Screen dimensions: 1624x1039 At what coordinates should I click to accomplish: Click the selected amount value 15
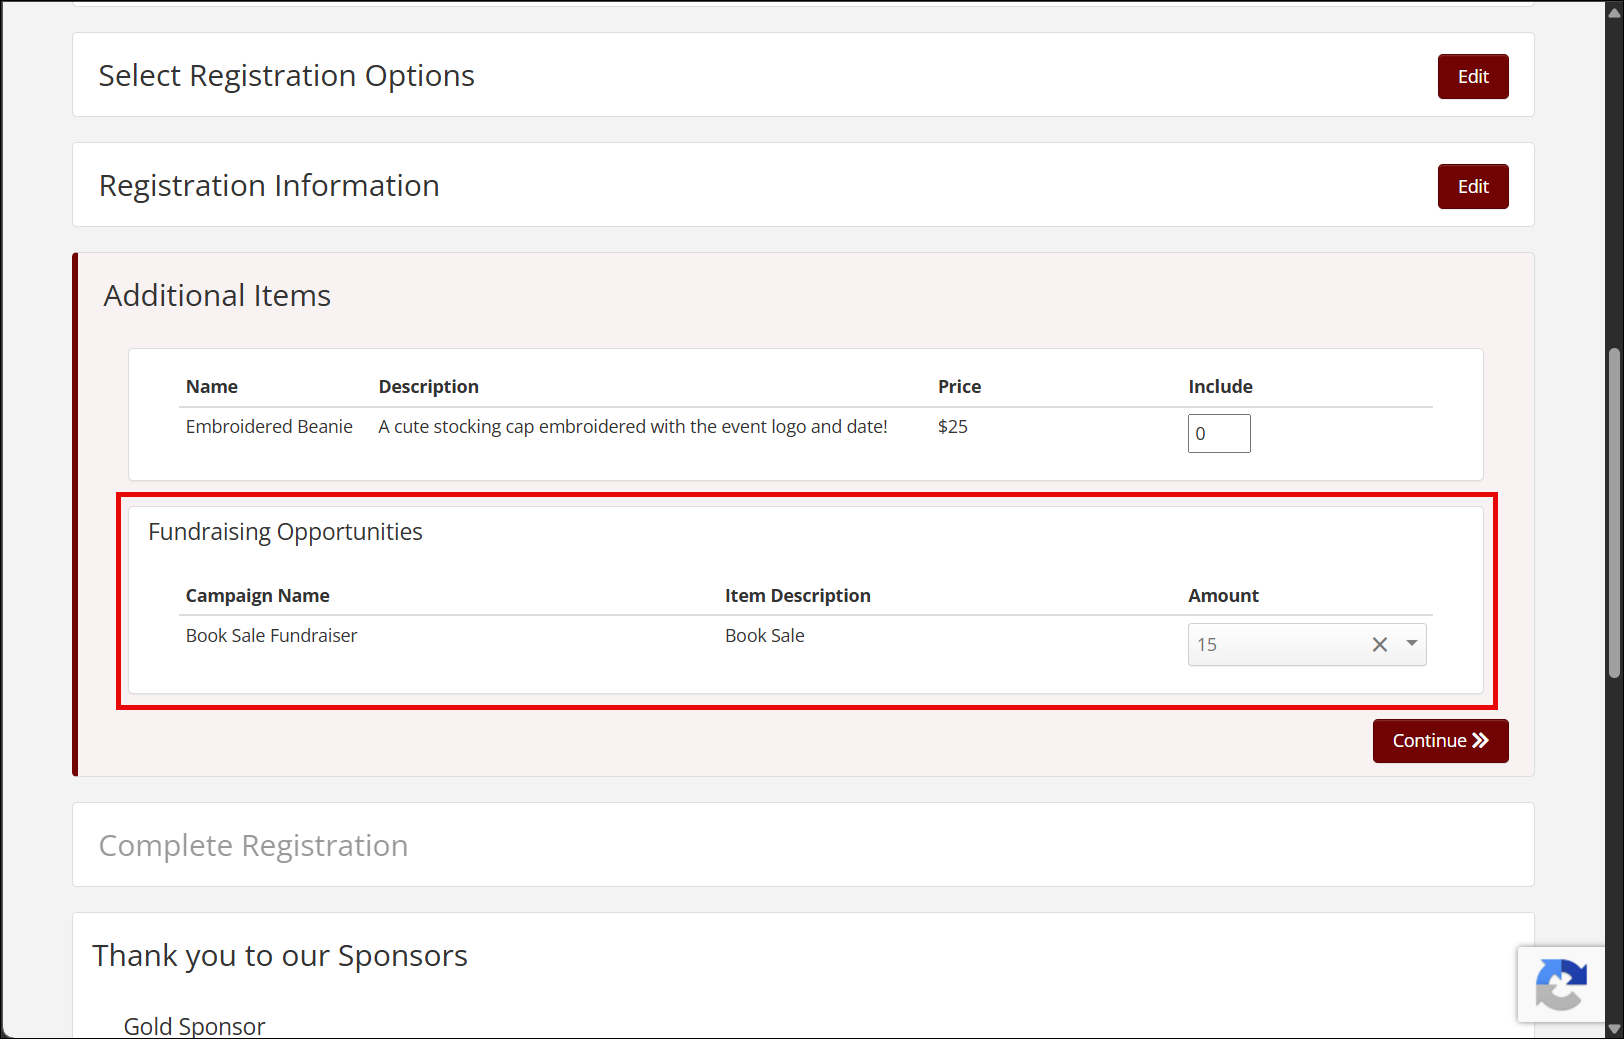(x=1207, y=645)
